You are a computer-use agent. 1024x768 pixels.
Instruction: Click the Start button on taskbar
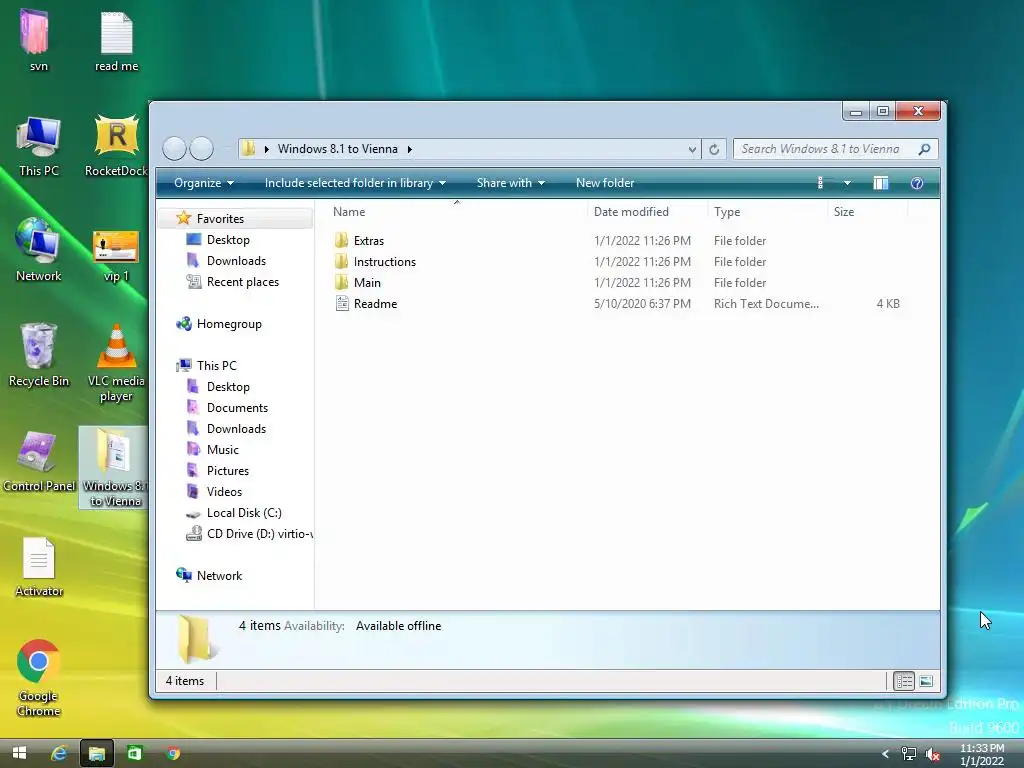point(20,753)
